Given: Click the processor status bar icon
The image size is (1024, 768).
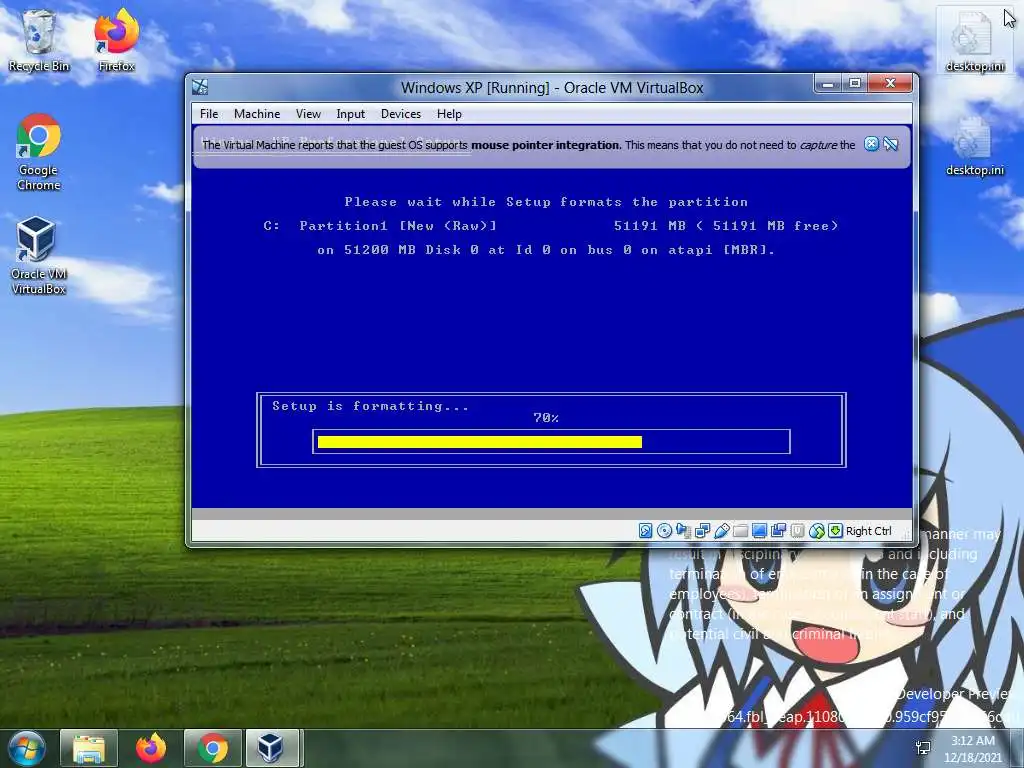Looking at the screenshot, I should tap(797, 531).
